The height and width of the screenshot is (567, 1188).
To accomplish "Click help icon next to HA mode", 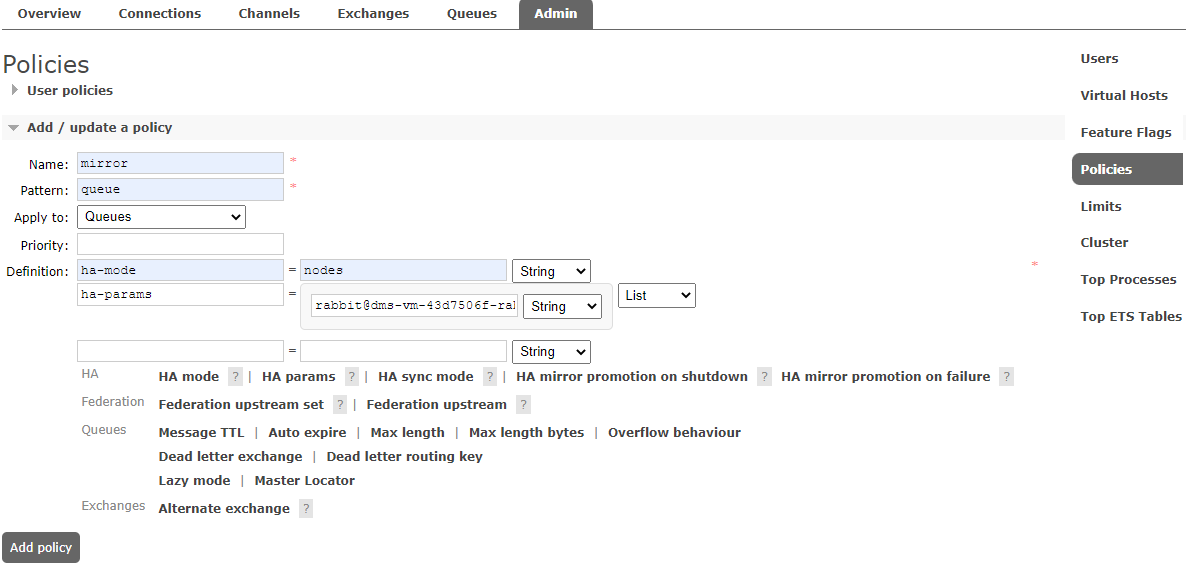I will 235,377.
